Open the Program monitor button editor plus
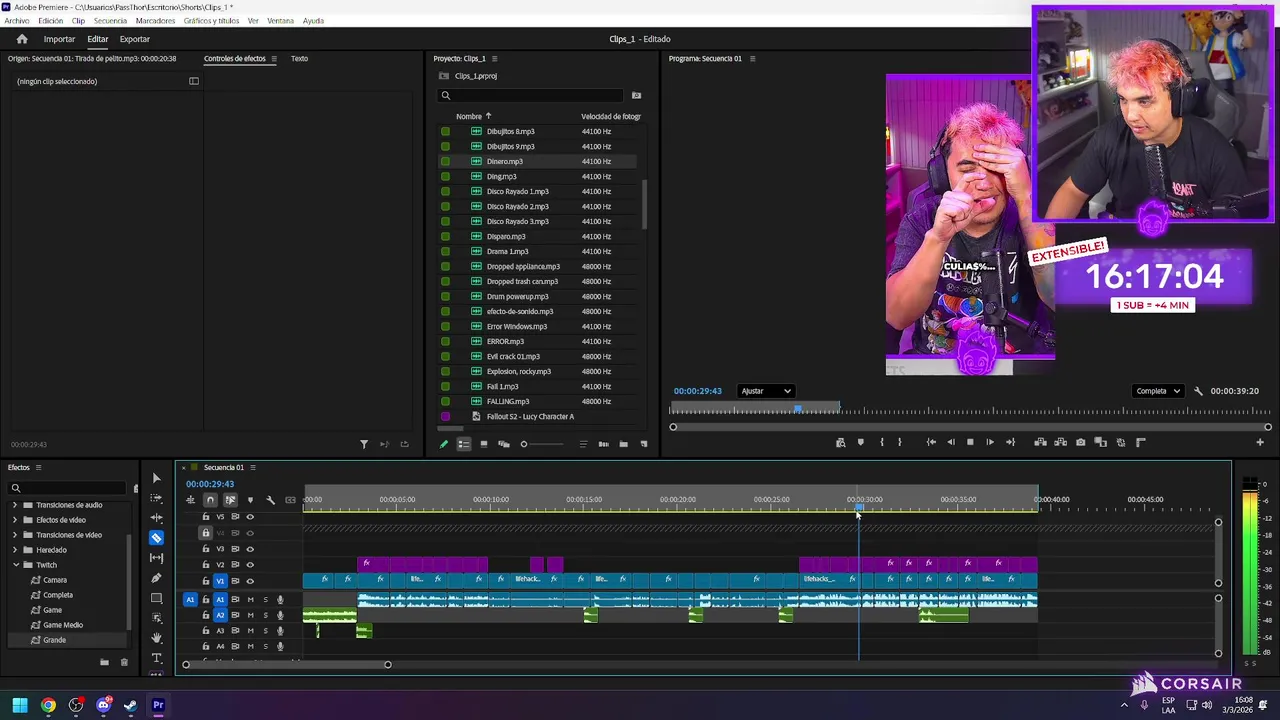Screen dimensions: 1280x720 click(x=1259, y=442)
